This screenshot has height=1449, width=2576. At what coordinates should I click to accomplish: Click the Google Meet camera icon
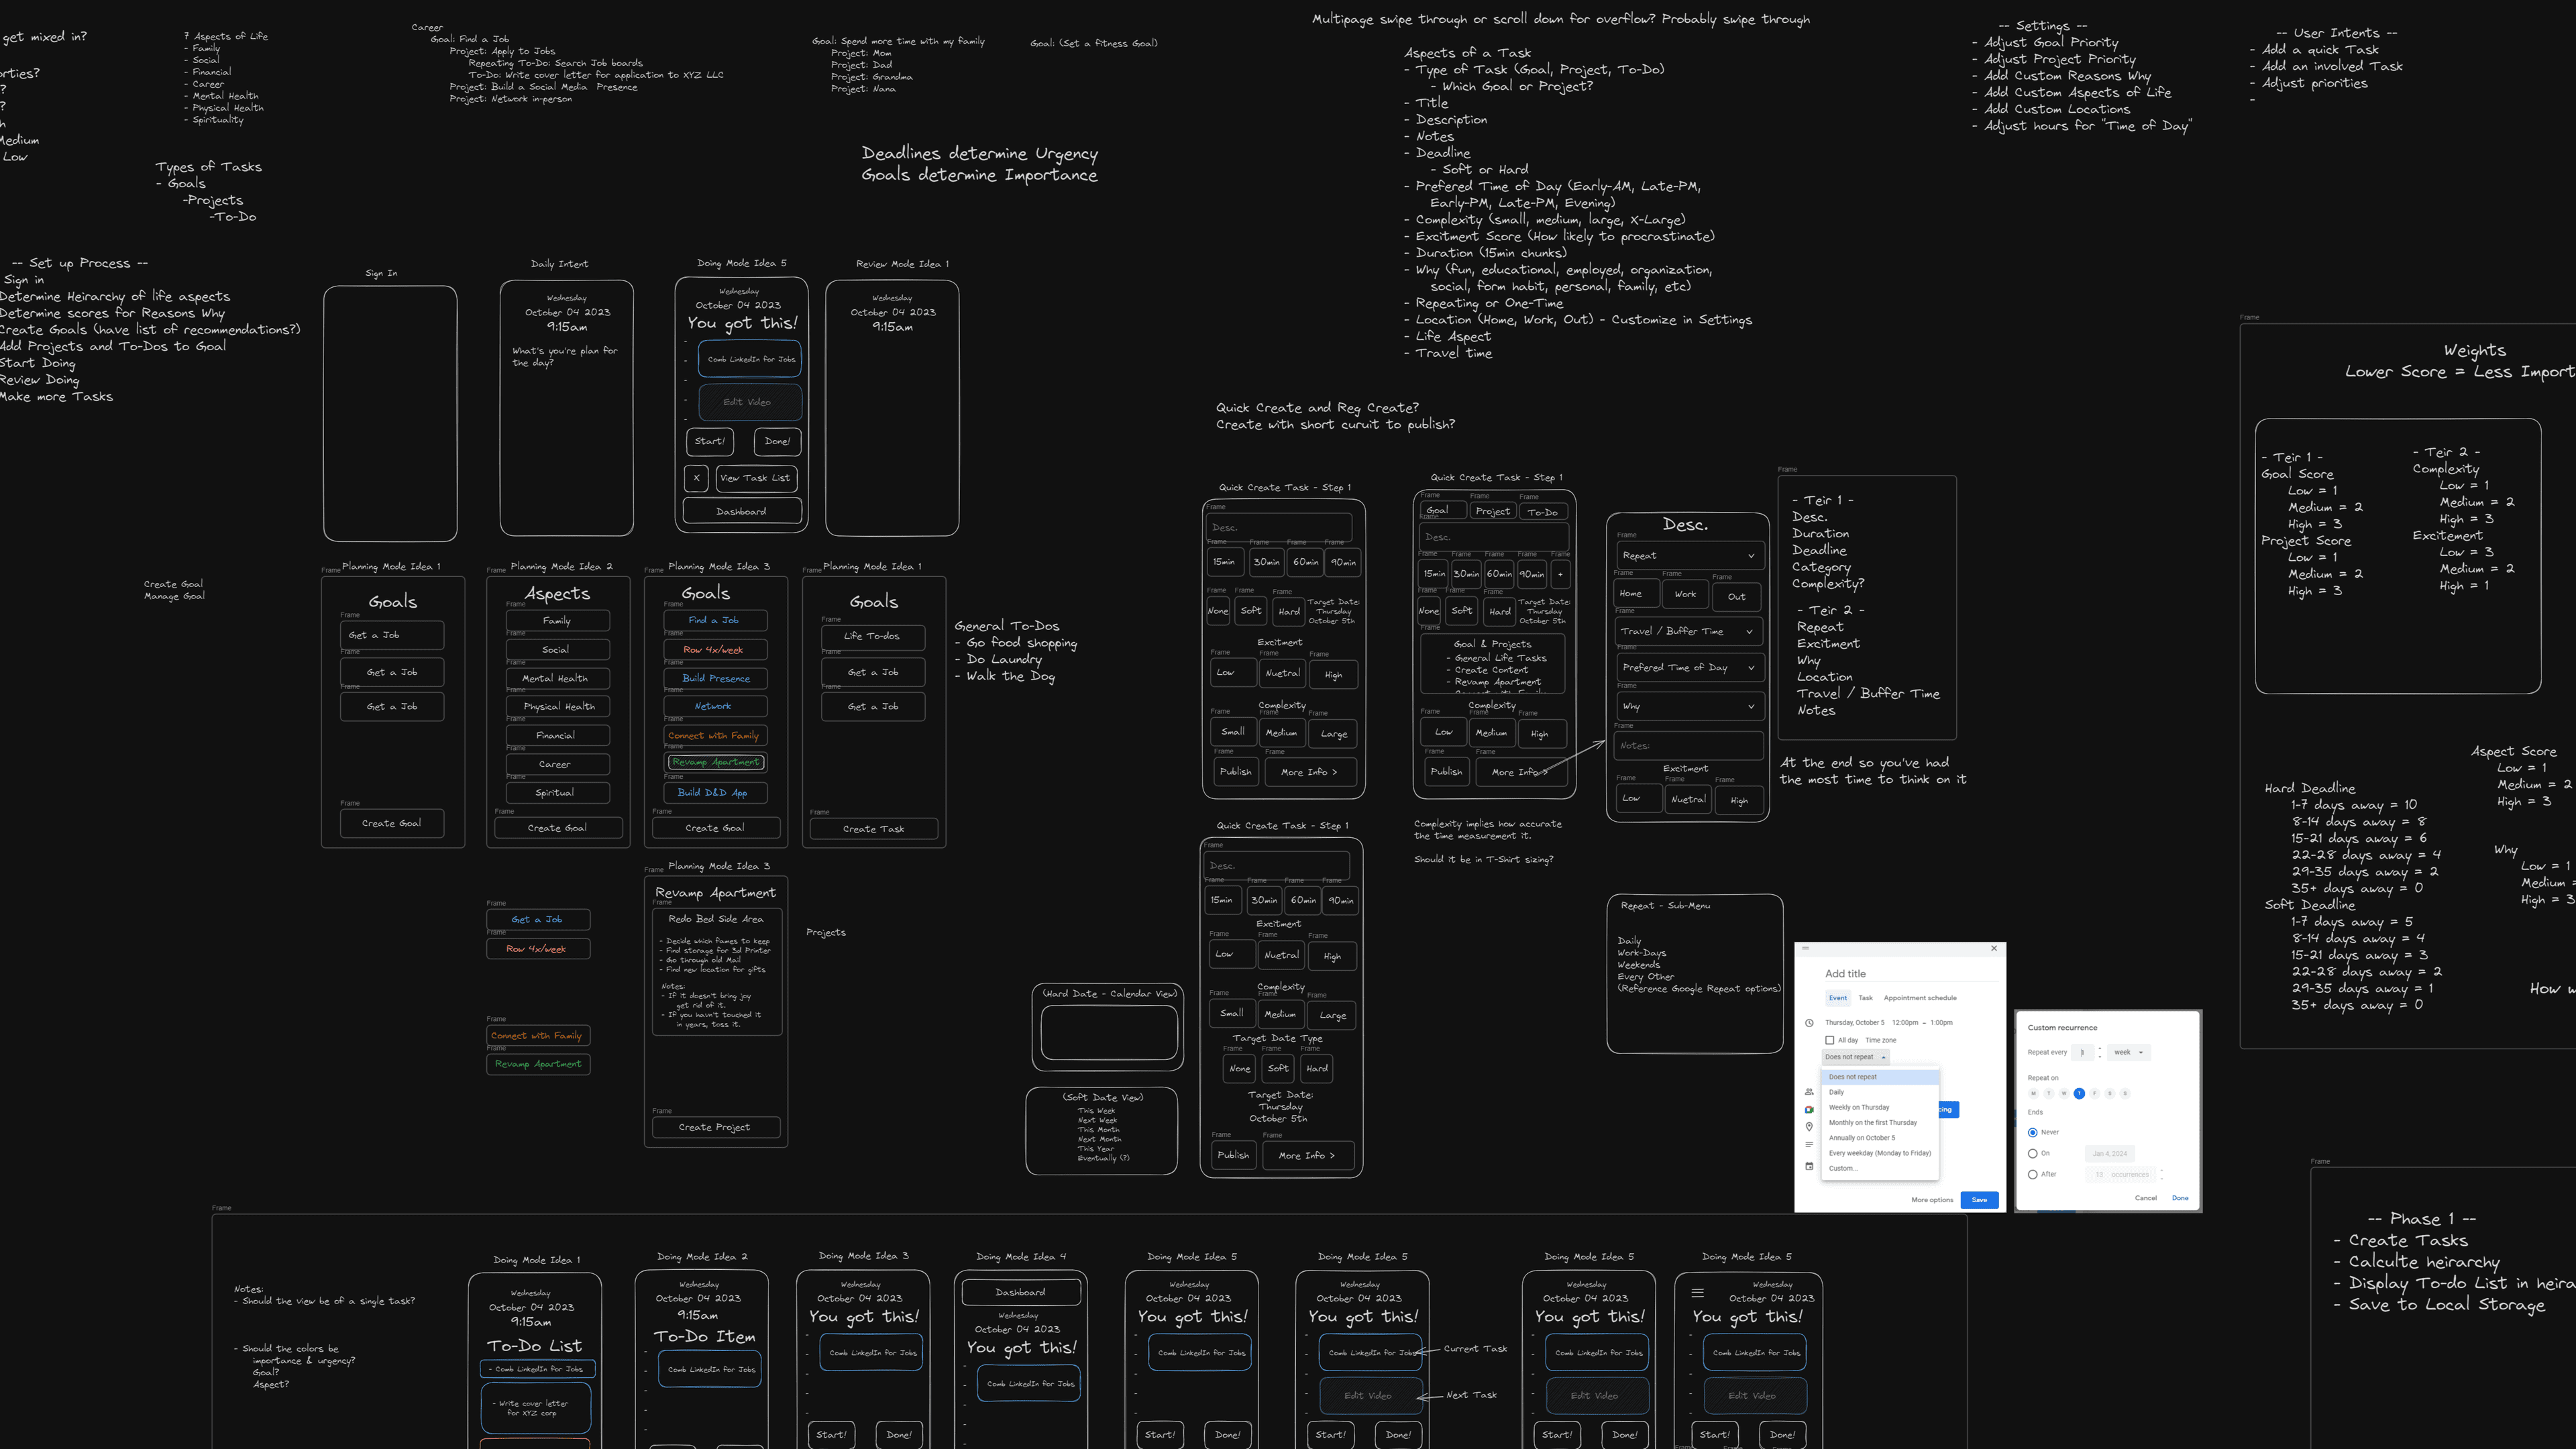(x=1809, y=1109)
